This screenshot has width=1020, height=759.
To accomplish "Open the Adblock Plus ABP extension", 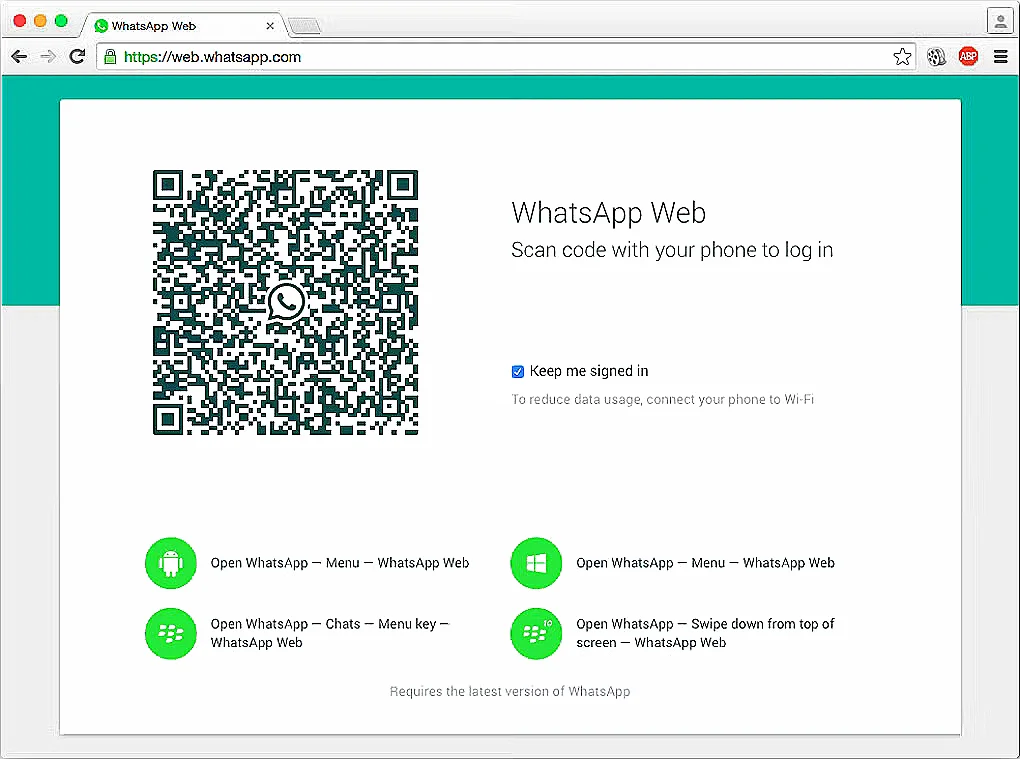I will [x=969, y=57].
